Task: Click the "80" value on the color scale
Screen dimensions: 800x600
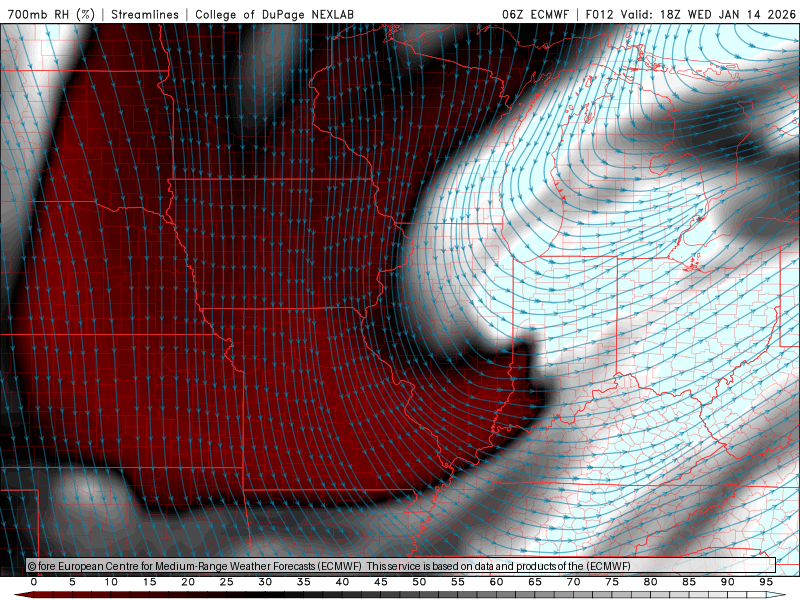Action: click(x=651, y=582)
